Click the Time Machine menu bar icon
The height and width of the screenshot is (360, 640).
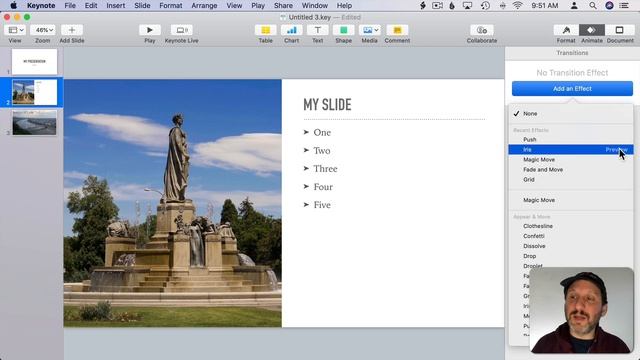(485, 6)
